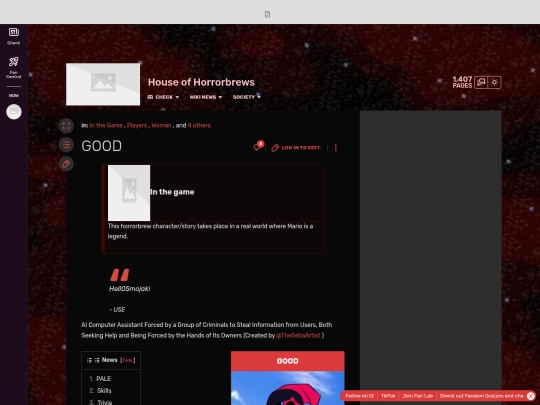
Task: Expand page to full width
Action: pyautogui.click(x=66, y=126)
